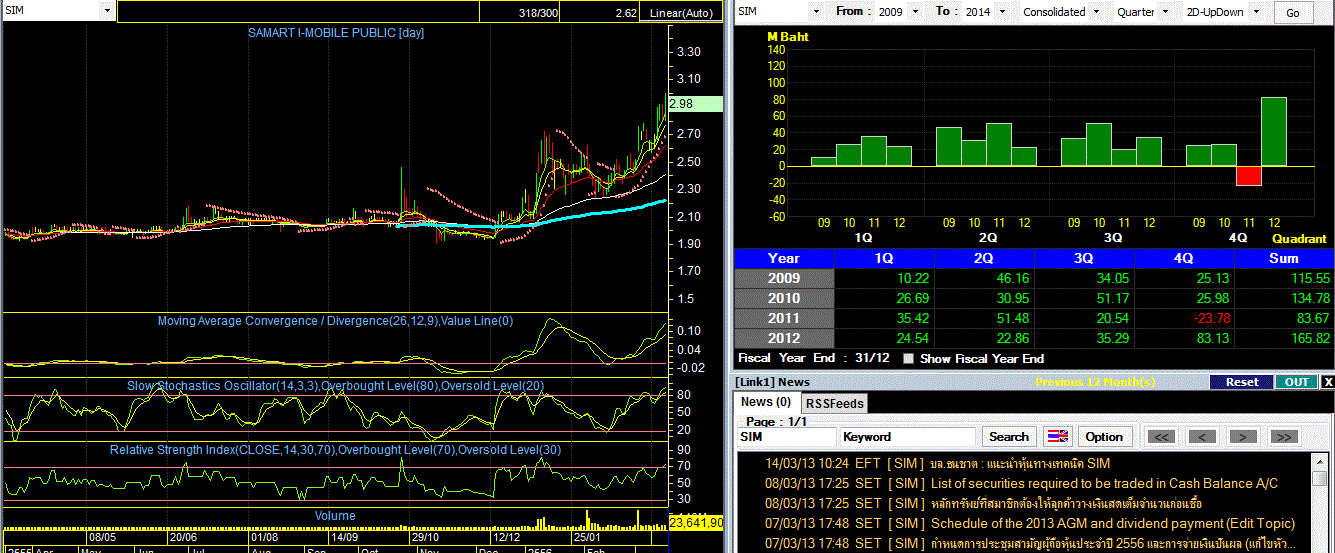Click the Relative Strength Index indicator title

pos(335,450)
